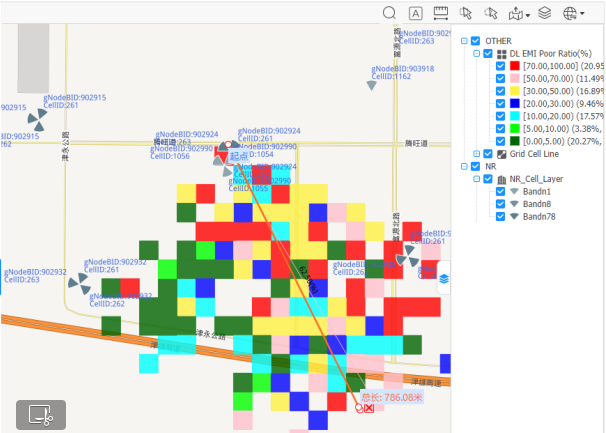The image size is (606, 433).
Task: Click the Grid Cell Line layer icon
Action: click(x=502, y=154)
